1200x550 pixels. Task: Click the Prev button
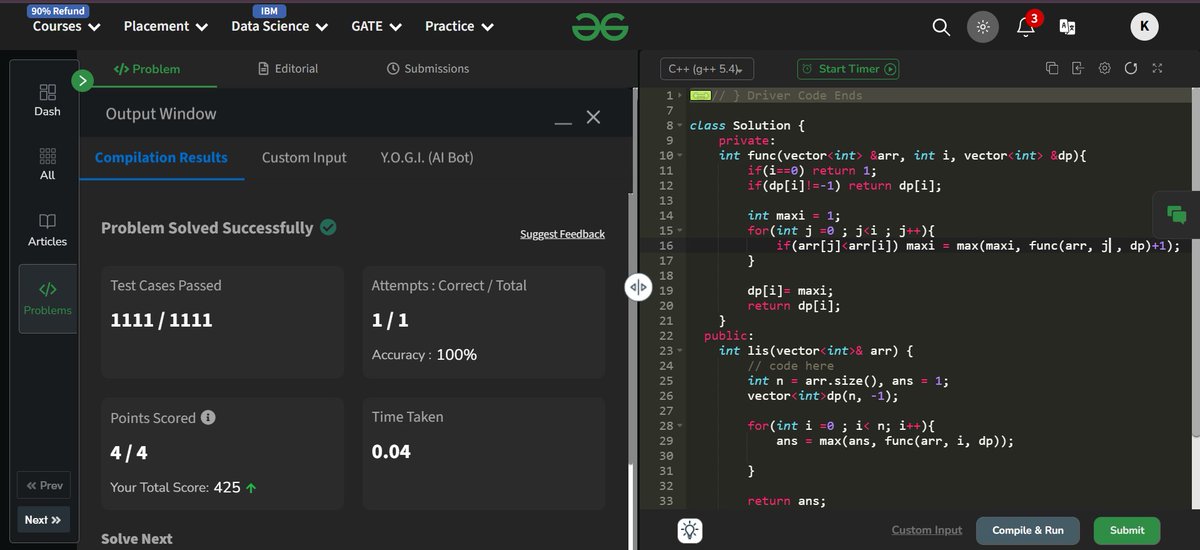click(45, 486)
